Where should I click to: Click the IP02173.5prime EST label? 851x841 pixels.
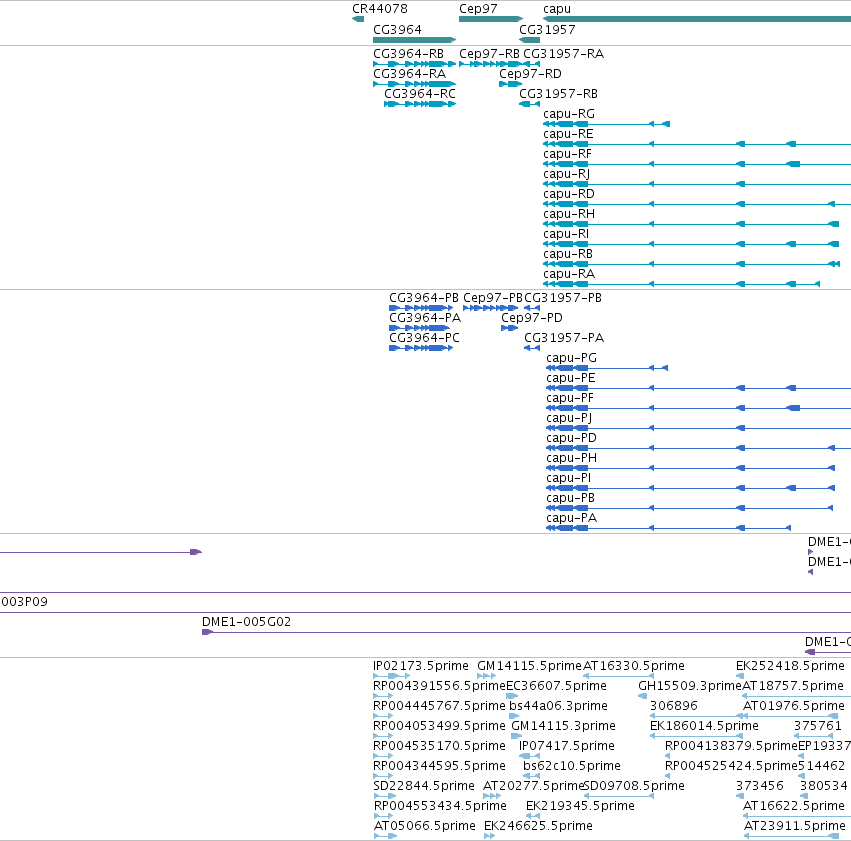click(x=421, y=666)
